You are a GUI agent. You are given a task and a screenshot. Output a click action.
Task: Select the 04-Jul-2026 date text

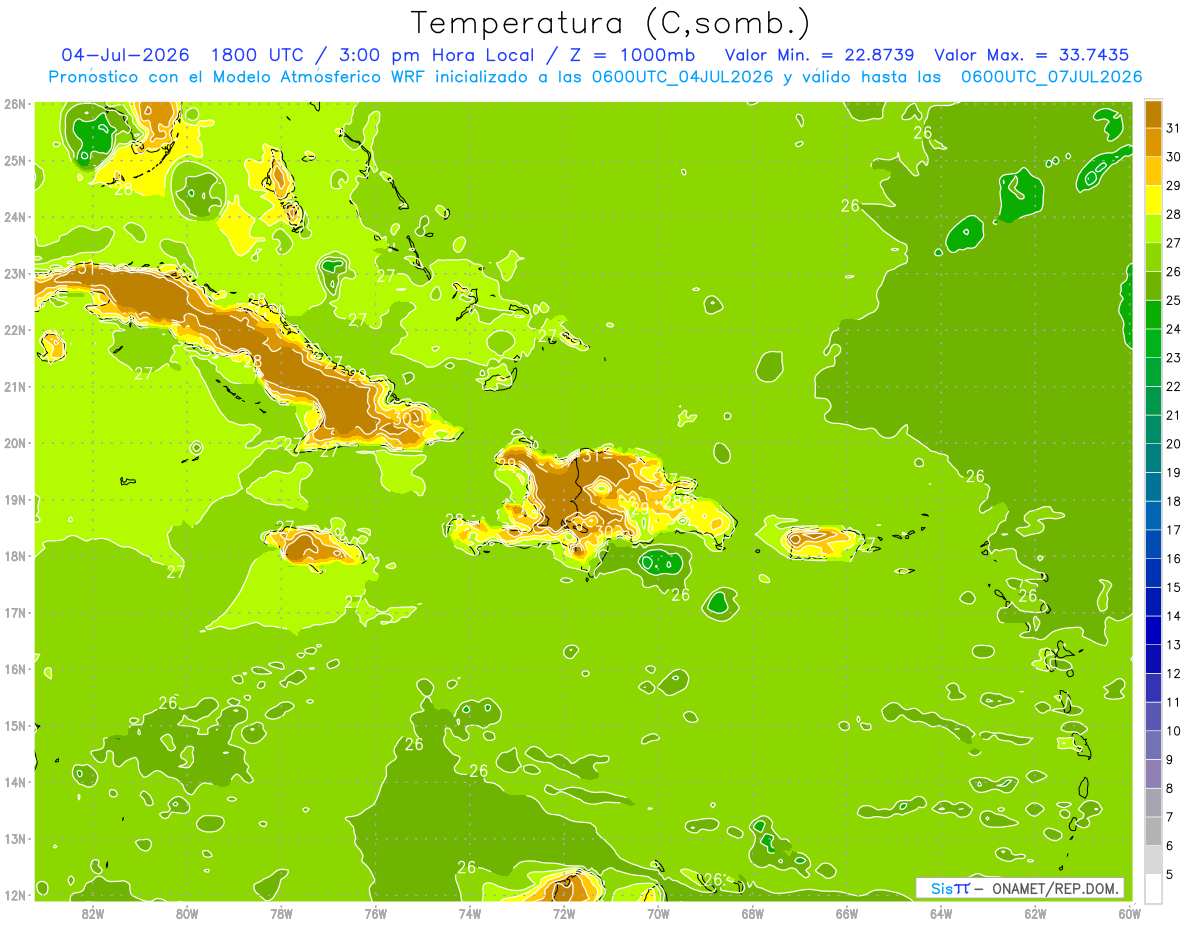(126, 55)
